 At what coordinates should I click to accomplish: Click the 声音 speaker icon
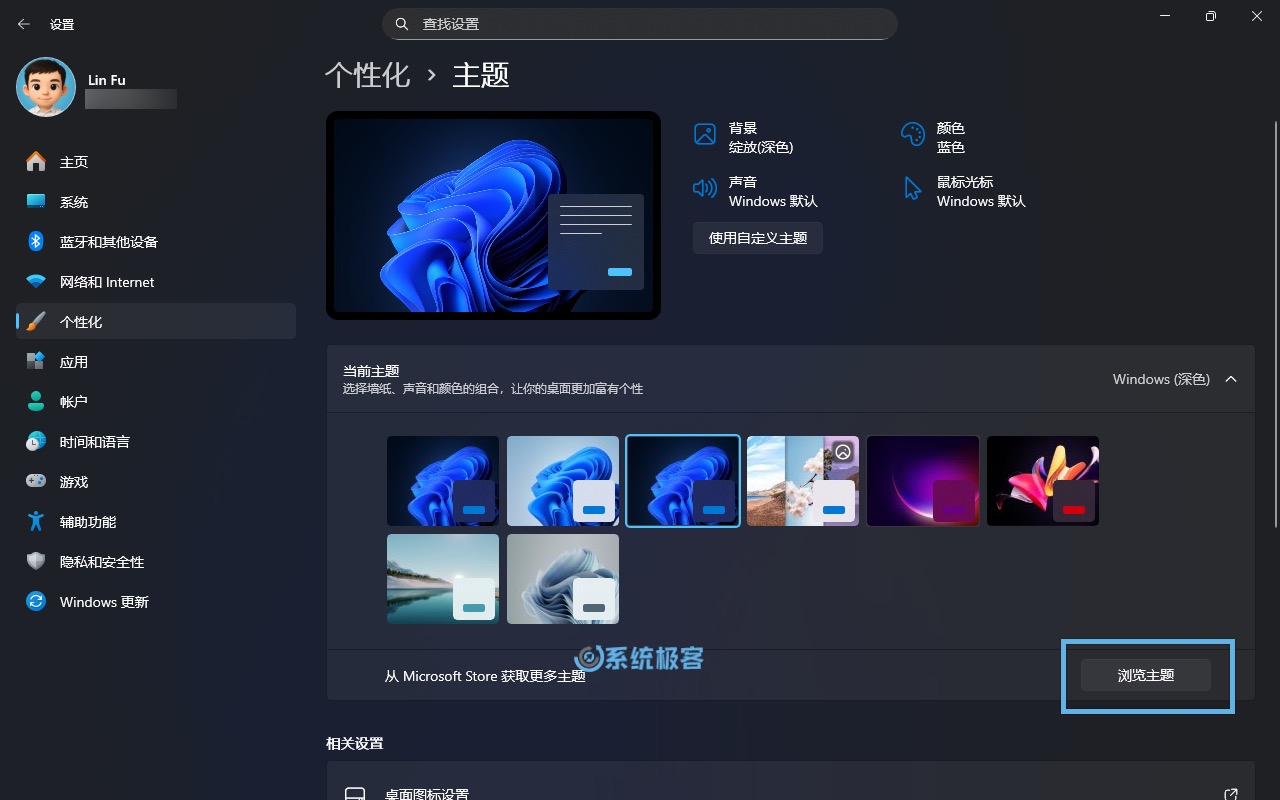point(705,188)
